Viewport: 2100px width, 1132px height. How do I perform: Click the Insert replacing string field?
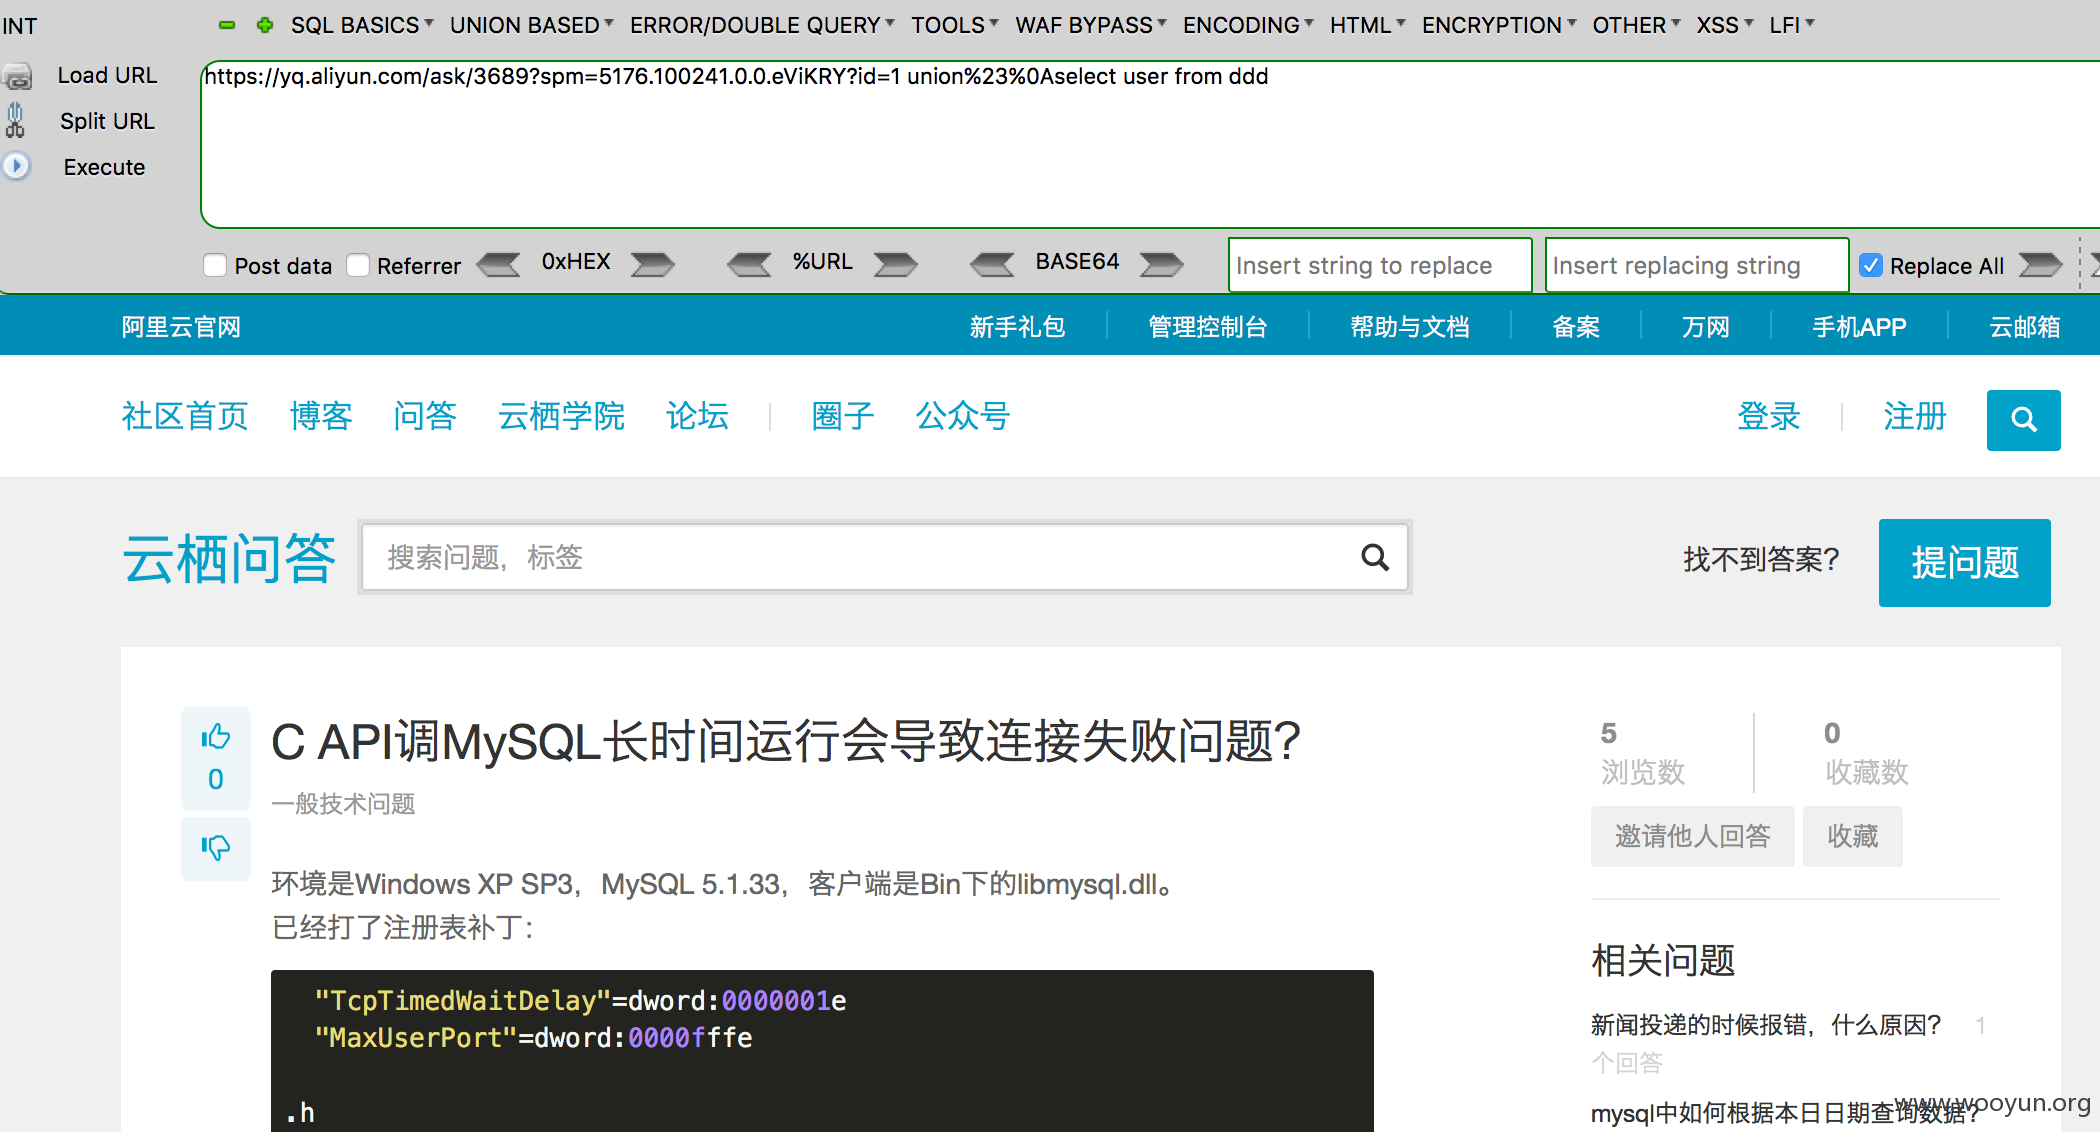tap(1697, 265)
